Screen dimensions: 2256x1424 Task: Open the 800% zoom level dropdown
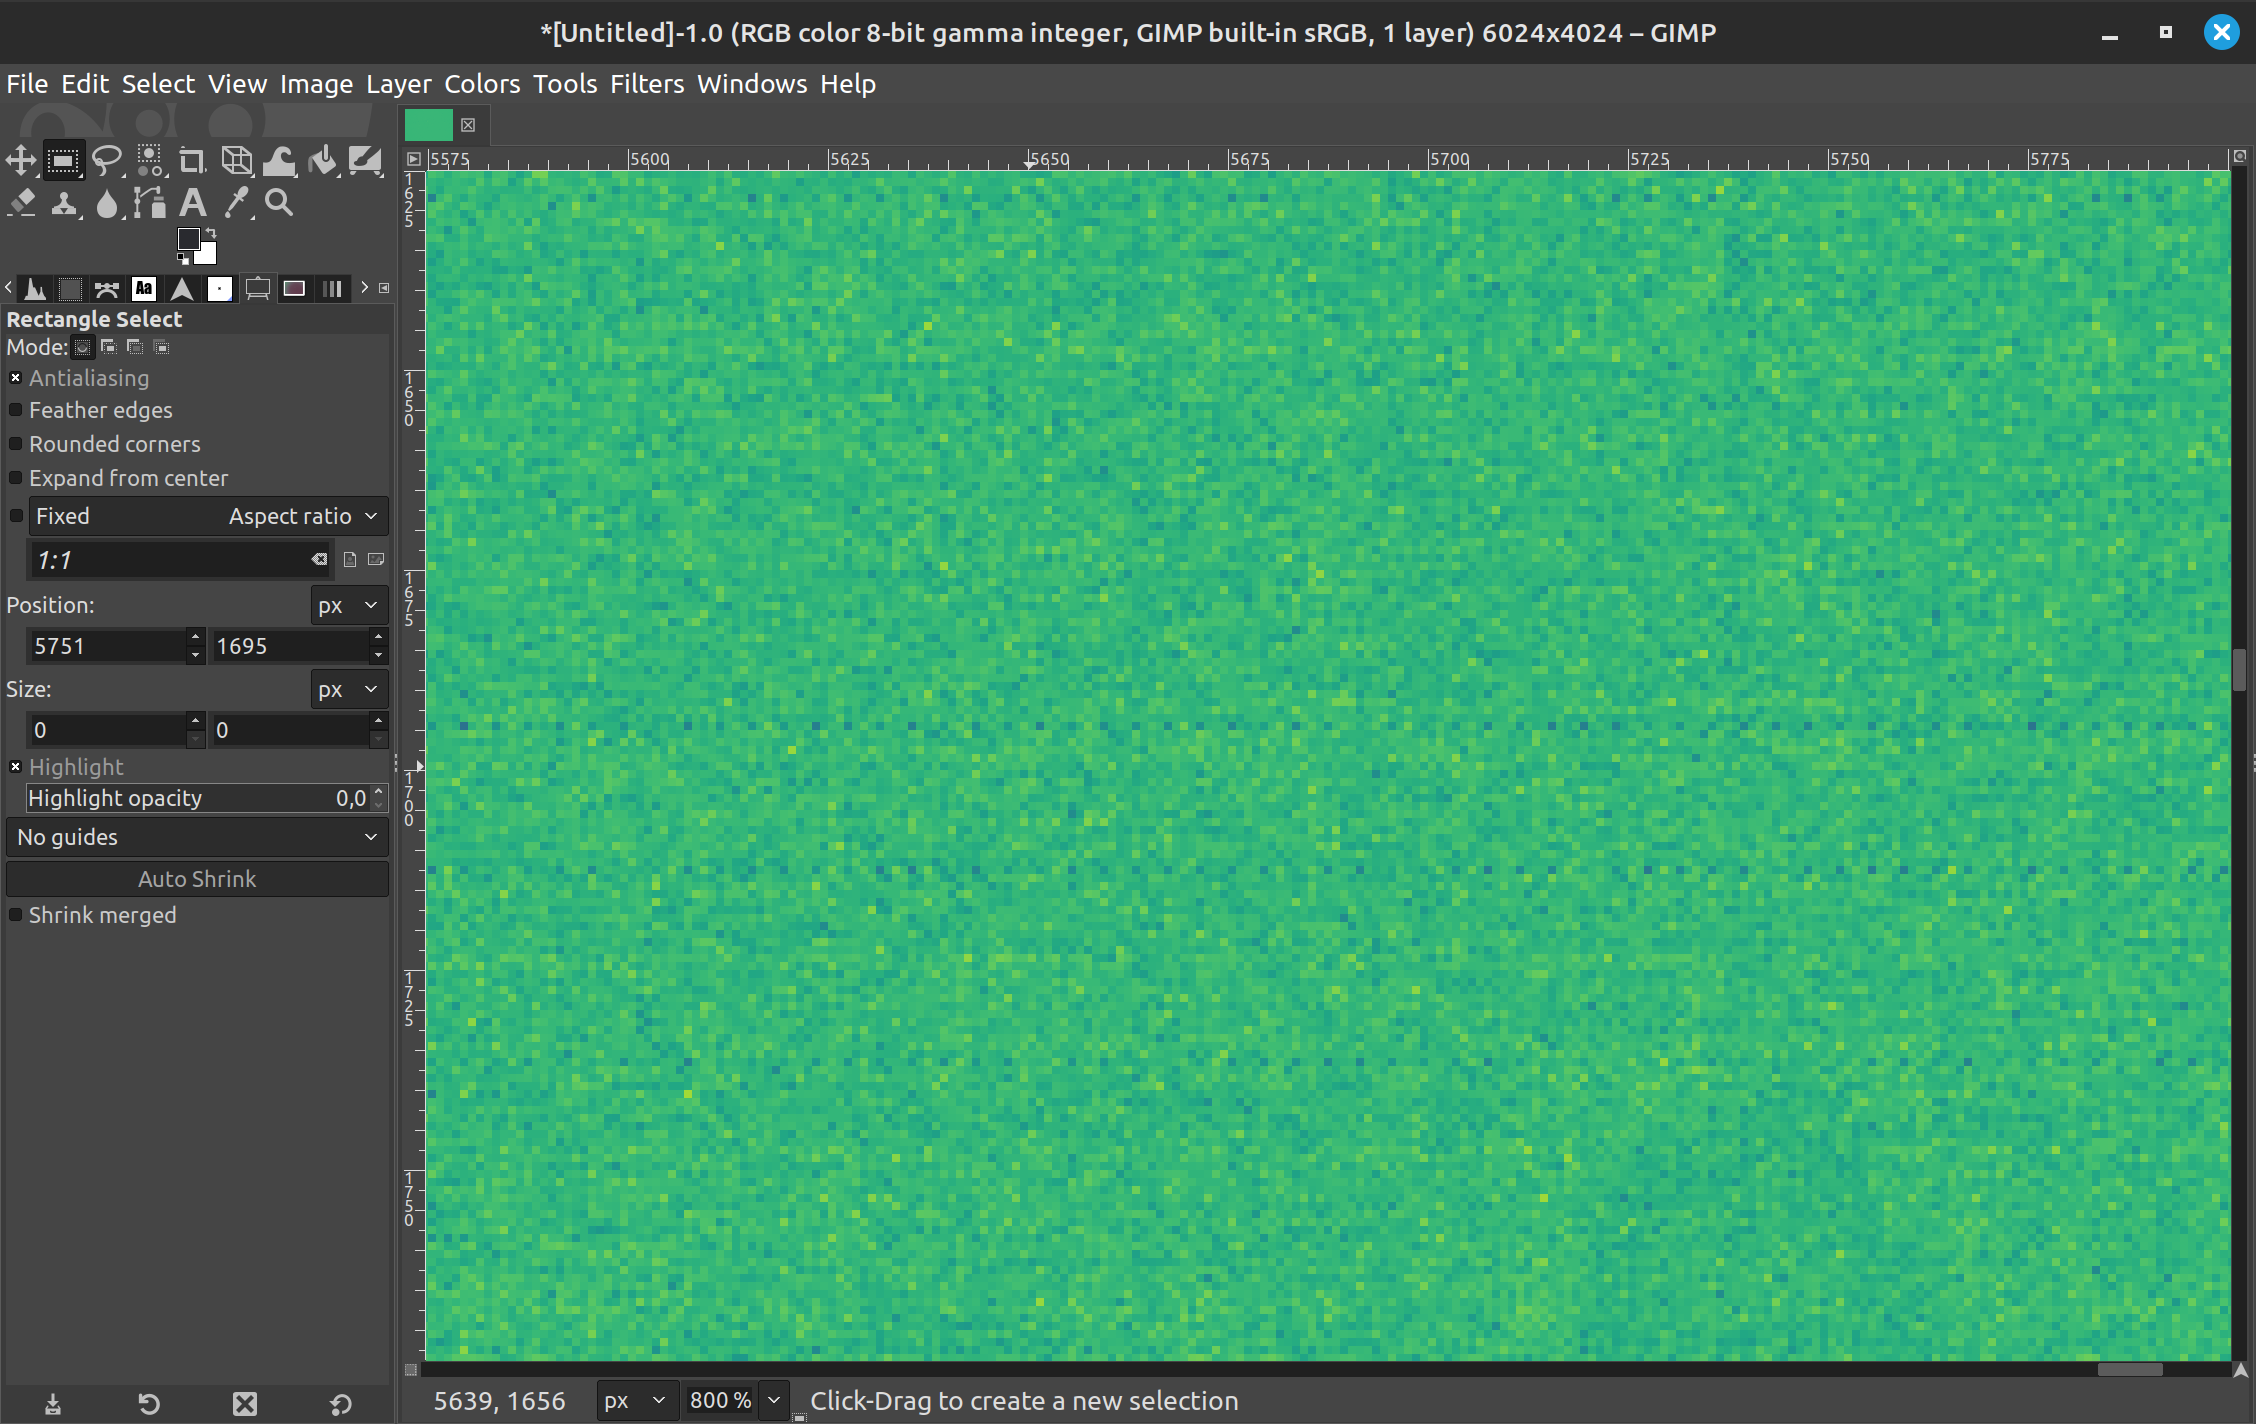pyautogui.click(x=774, y=1400)
